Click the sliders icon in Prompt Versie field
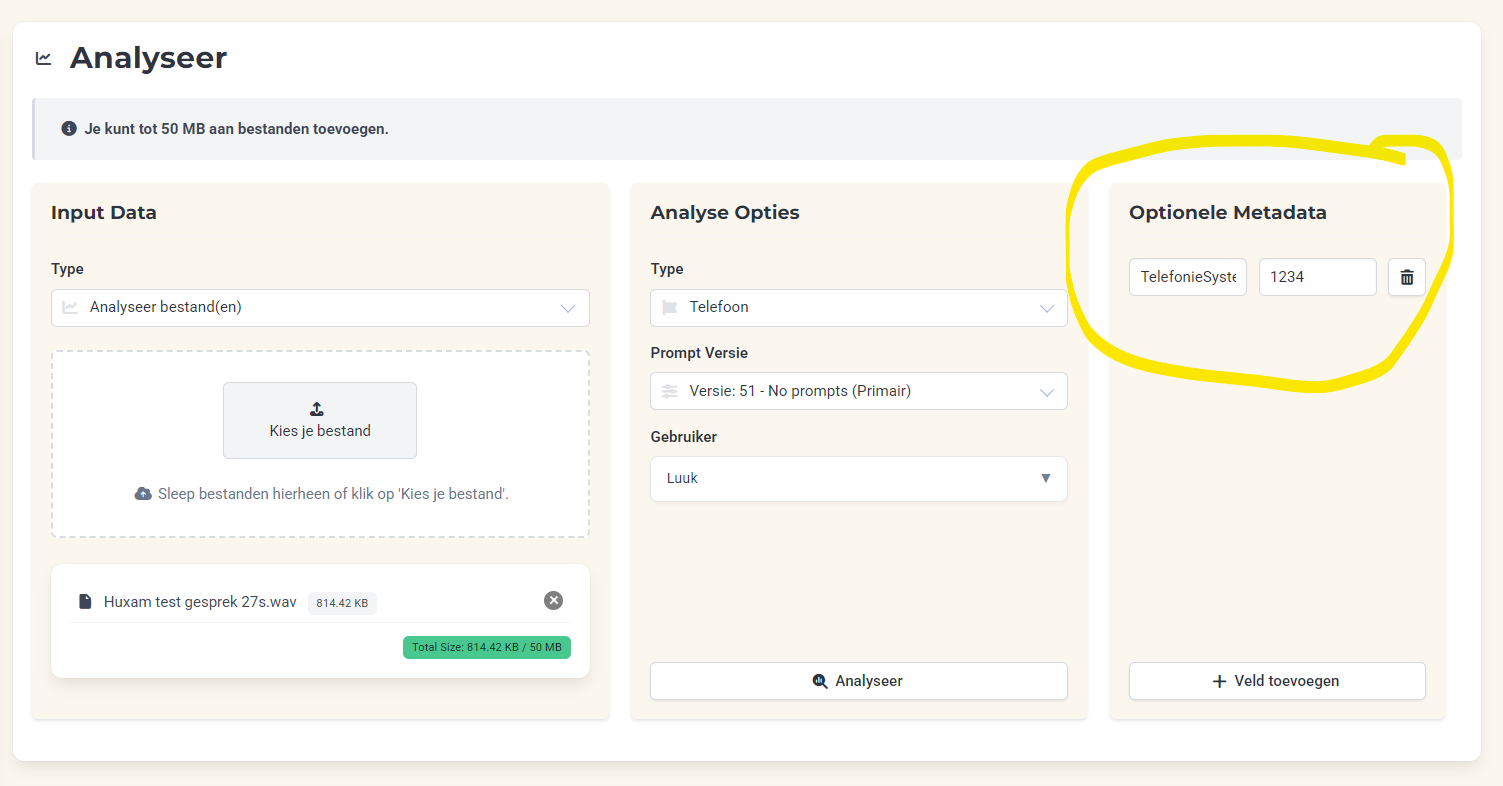1503x786 pixels. tap(670, 391)
